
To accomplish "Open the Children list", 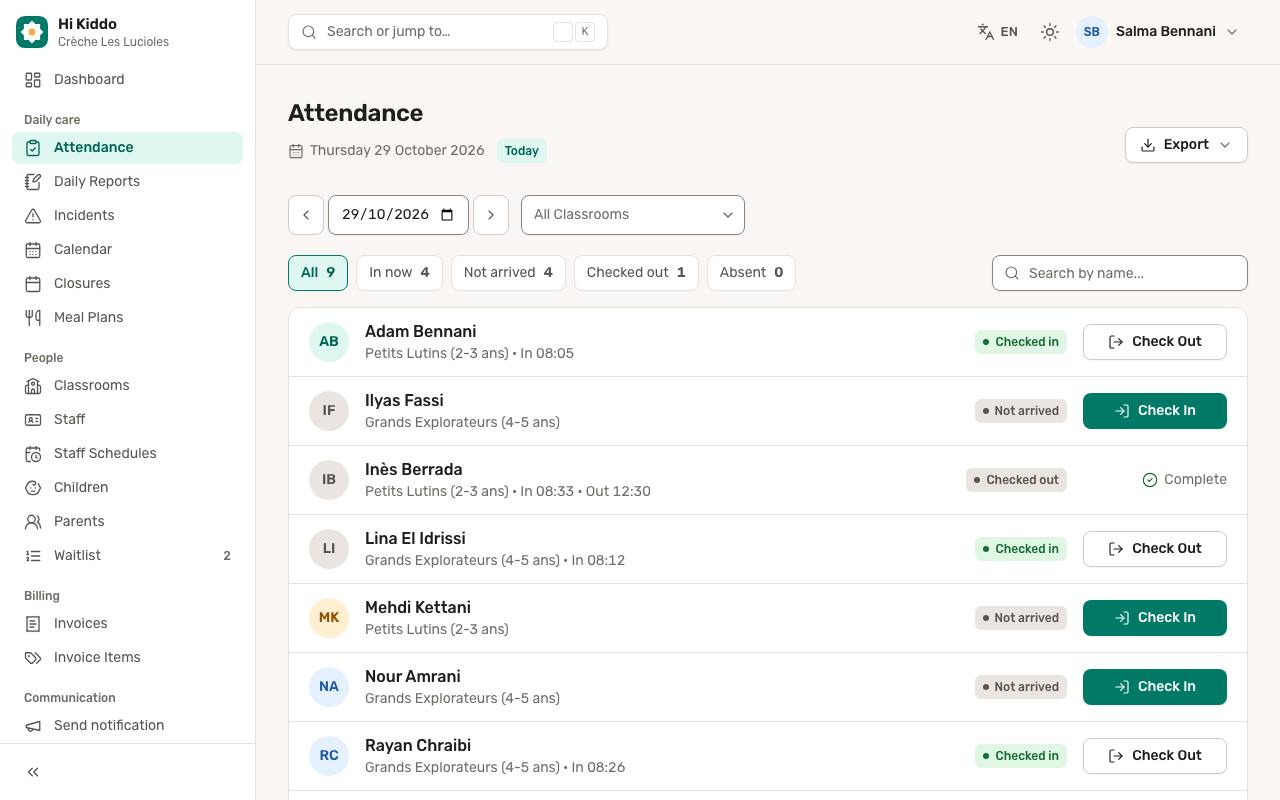I will click(127, 487).
